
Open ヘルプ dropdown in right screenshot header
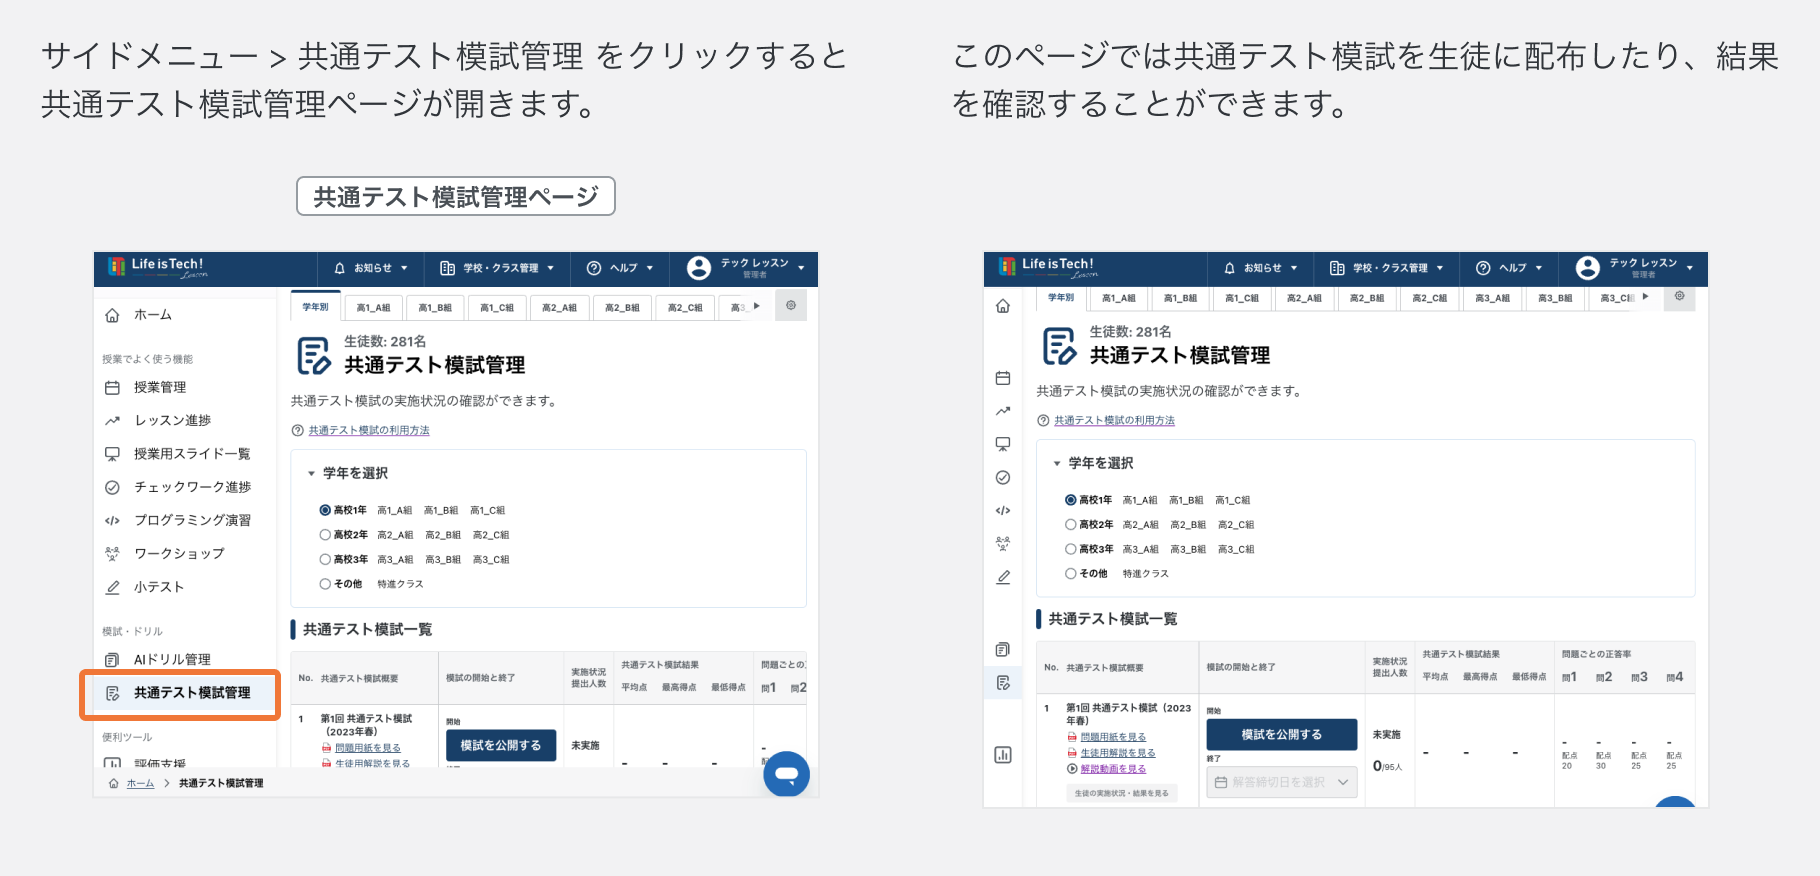tap(1510, 268)
